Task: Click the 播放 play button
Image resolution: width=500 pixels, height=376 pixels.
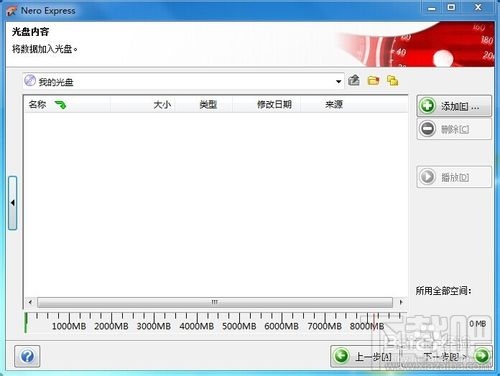Action: pos(454,177)
